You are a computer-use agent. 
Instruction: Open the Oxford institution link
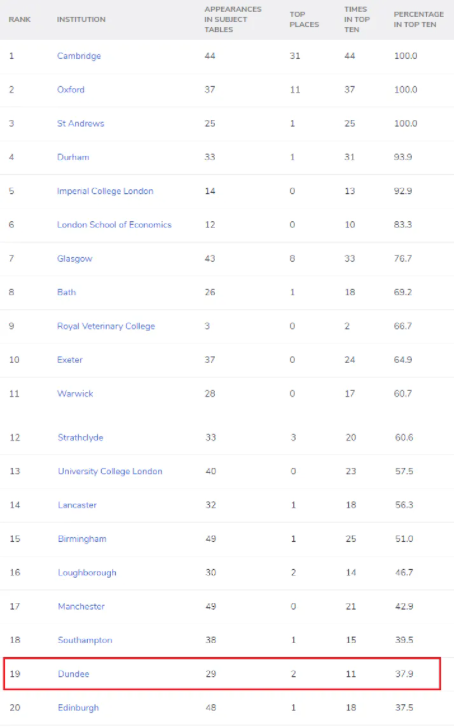pos(70,89)
